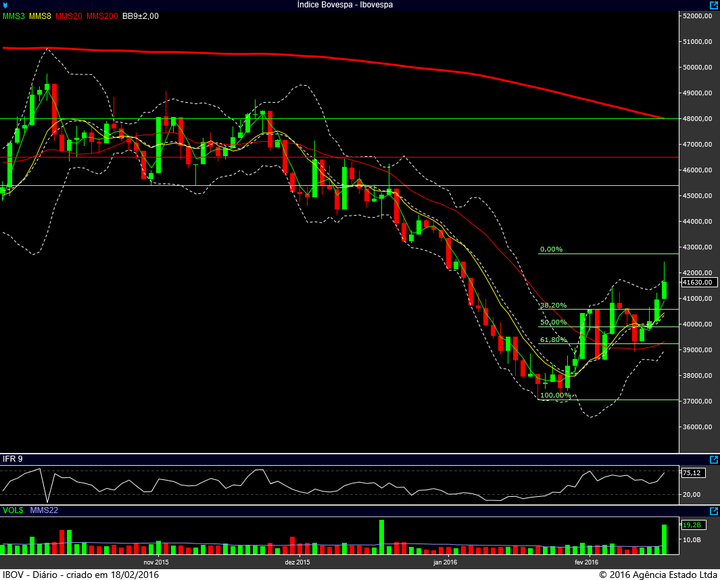Click the tallest green volume bar in late December

coord(382,537)
